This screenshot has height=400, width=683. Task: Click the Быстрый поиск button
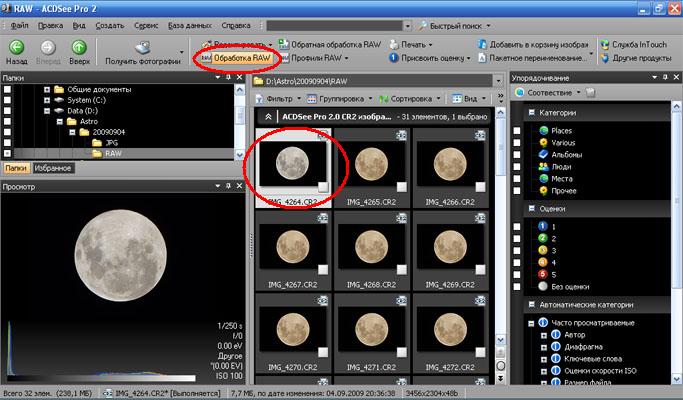(x=454, y=26)
